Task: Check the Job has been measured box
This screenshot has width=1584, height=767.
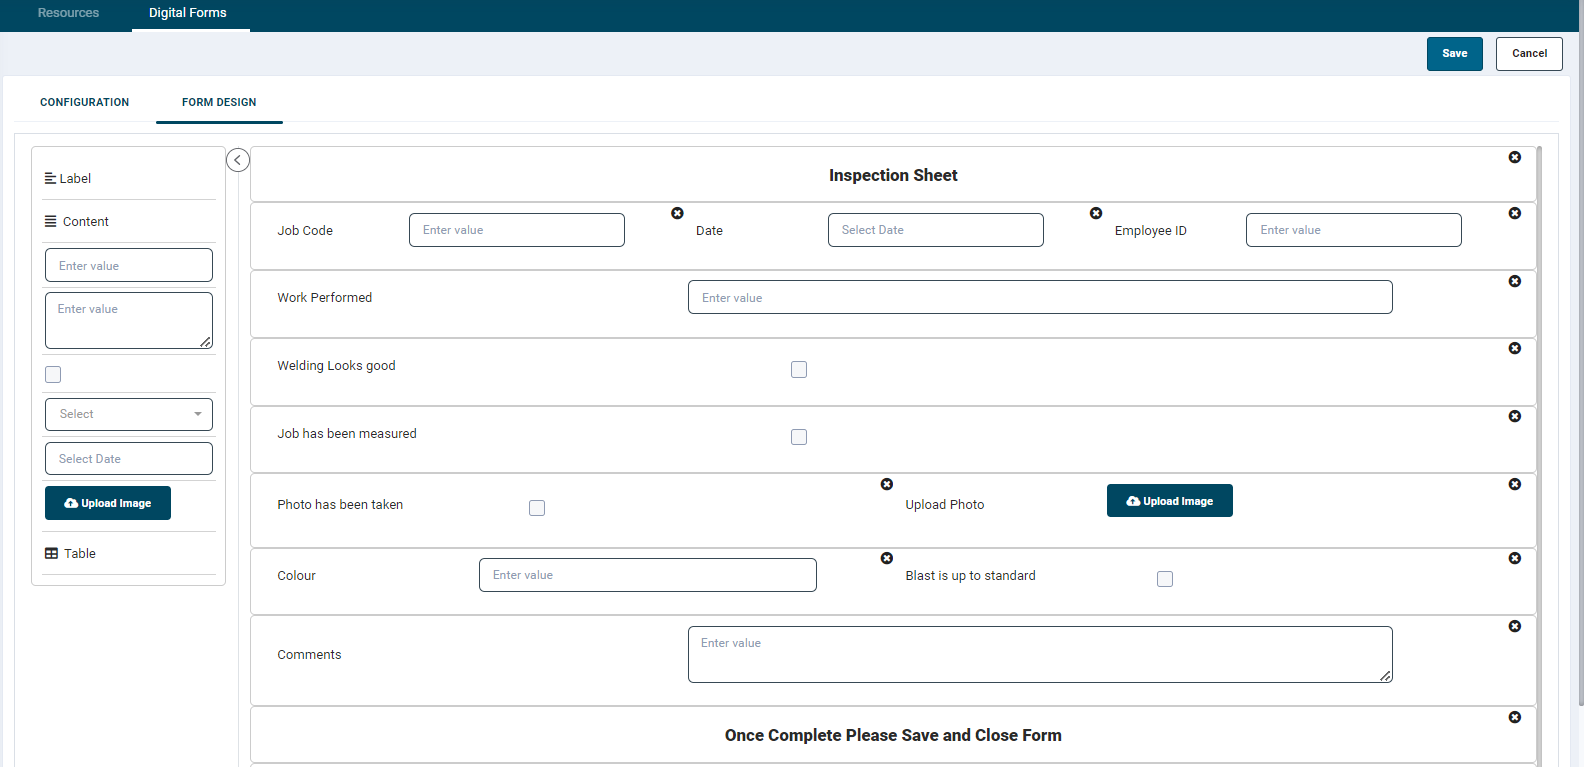Action: click(798, 437)
